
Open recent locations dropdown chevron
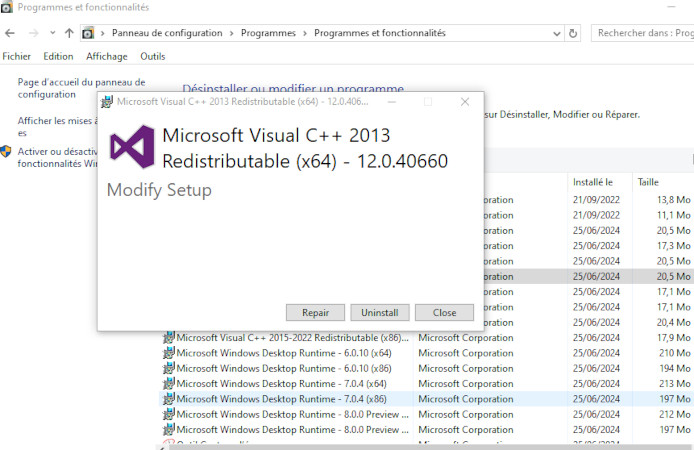53,33
